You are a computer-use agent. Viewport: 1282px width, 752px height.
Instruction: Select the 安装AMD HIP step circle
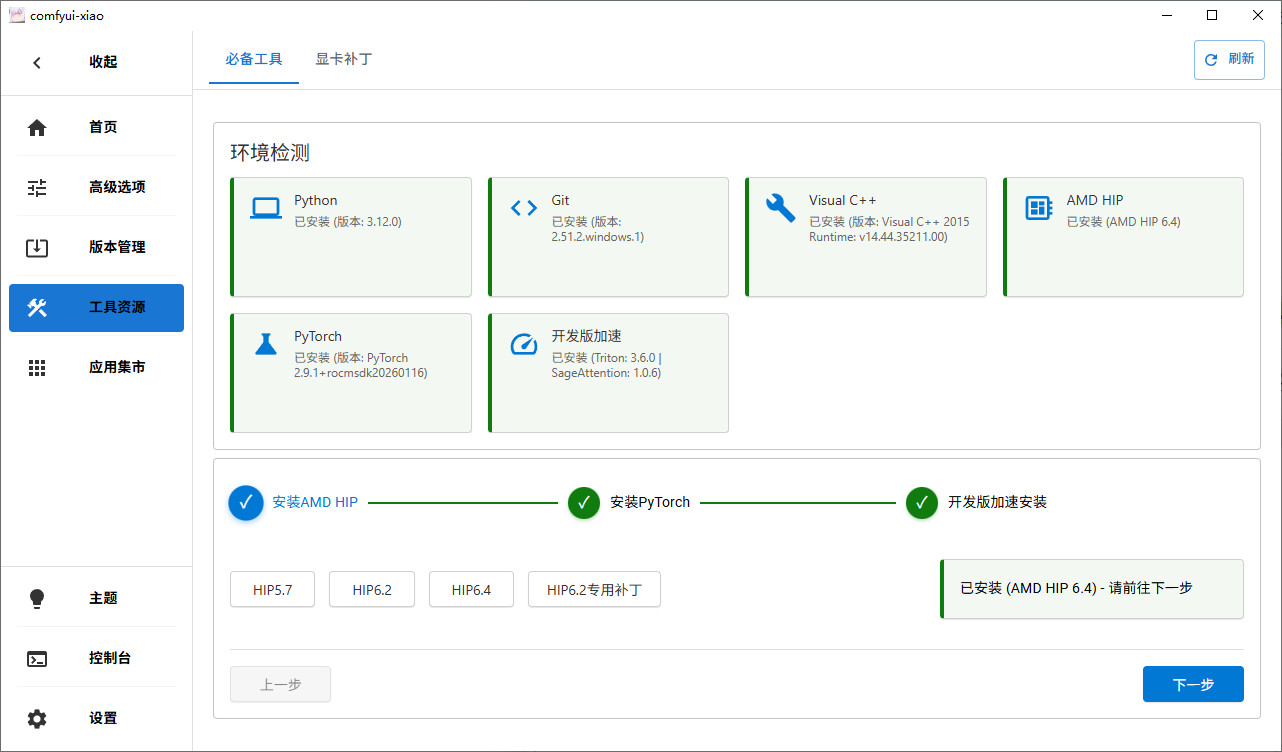(x=245, y=502)
